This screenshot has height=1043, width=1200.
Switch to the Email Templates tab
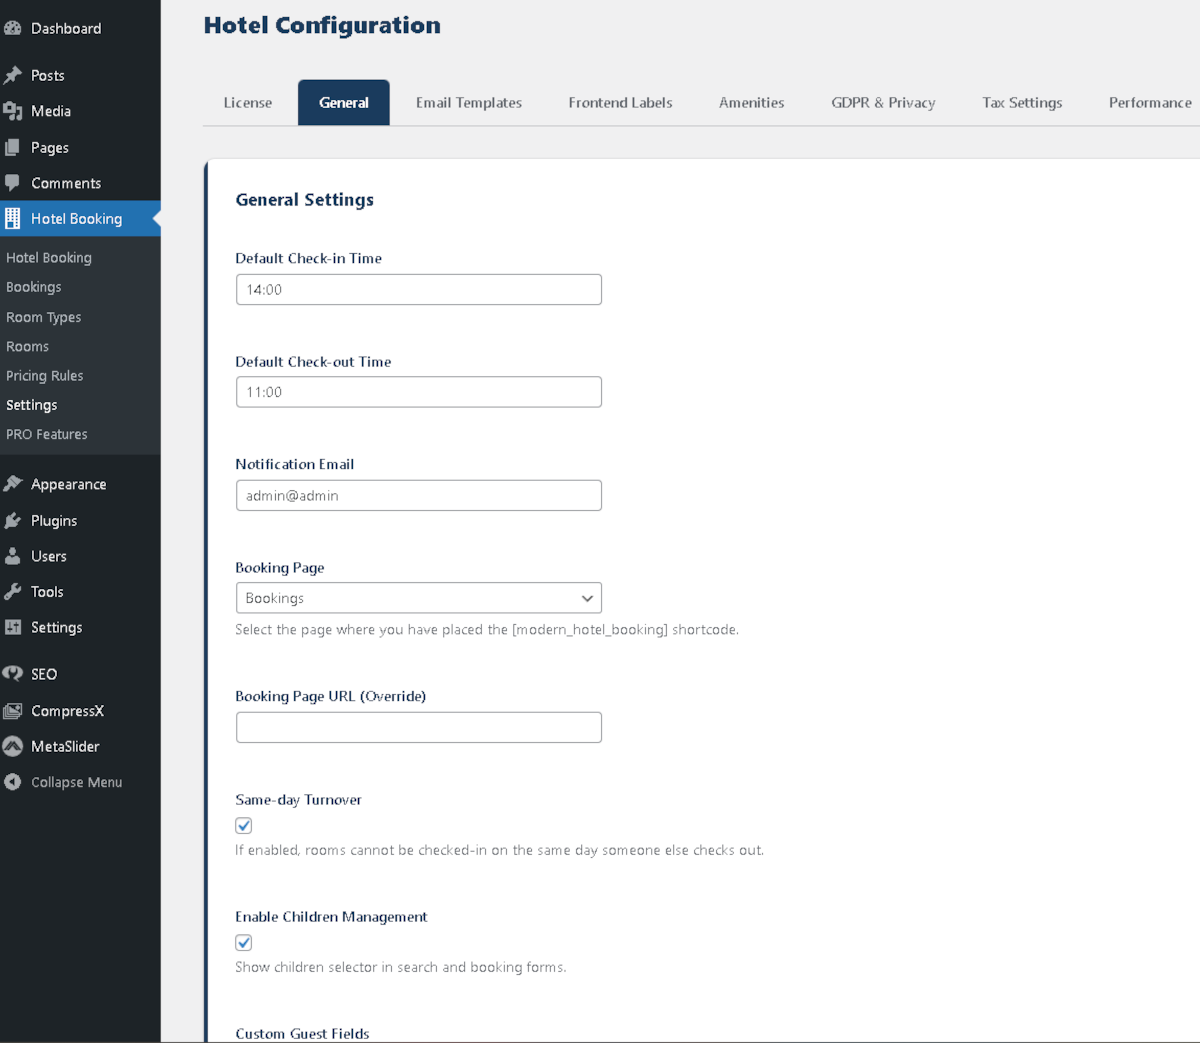click(468, 102)
